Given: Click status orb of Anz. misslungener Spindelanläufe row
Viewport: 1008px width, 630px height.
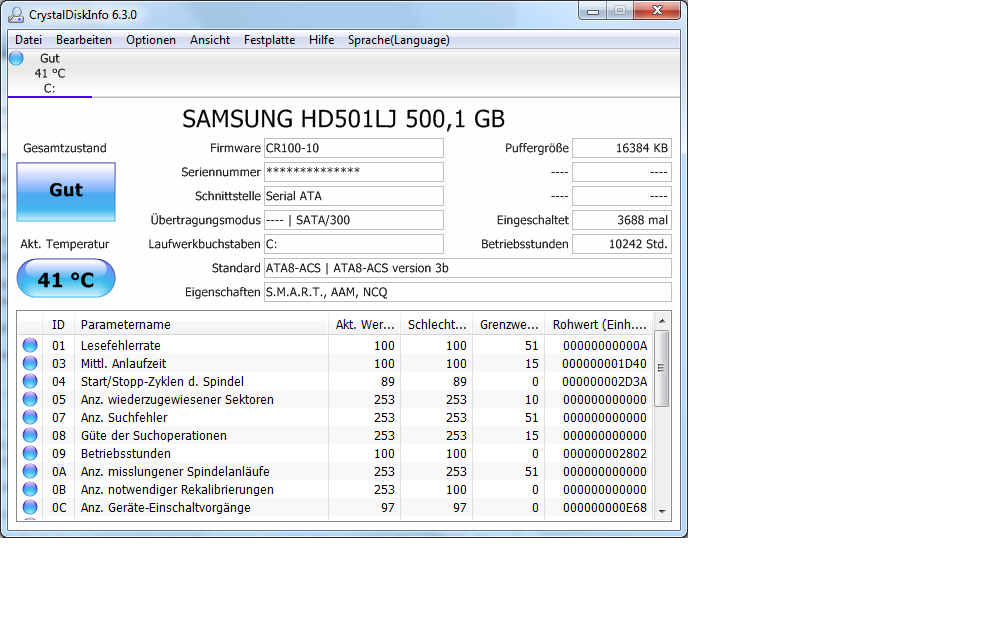Looking at the screenshot, I should [x=30, y=471].
